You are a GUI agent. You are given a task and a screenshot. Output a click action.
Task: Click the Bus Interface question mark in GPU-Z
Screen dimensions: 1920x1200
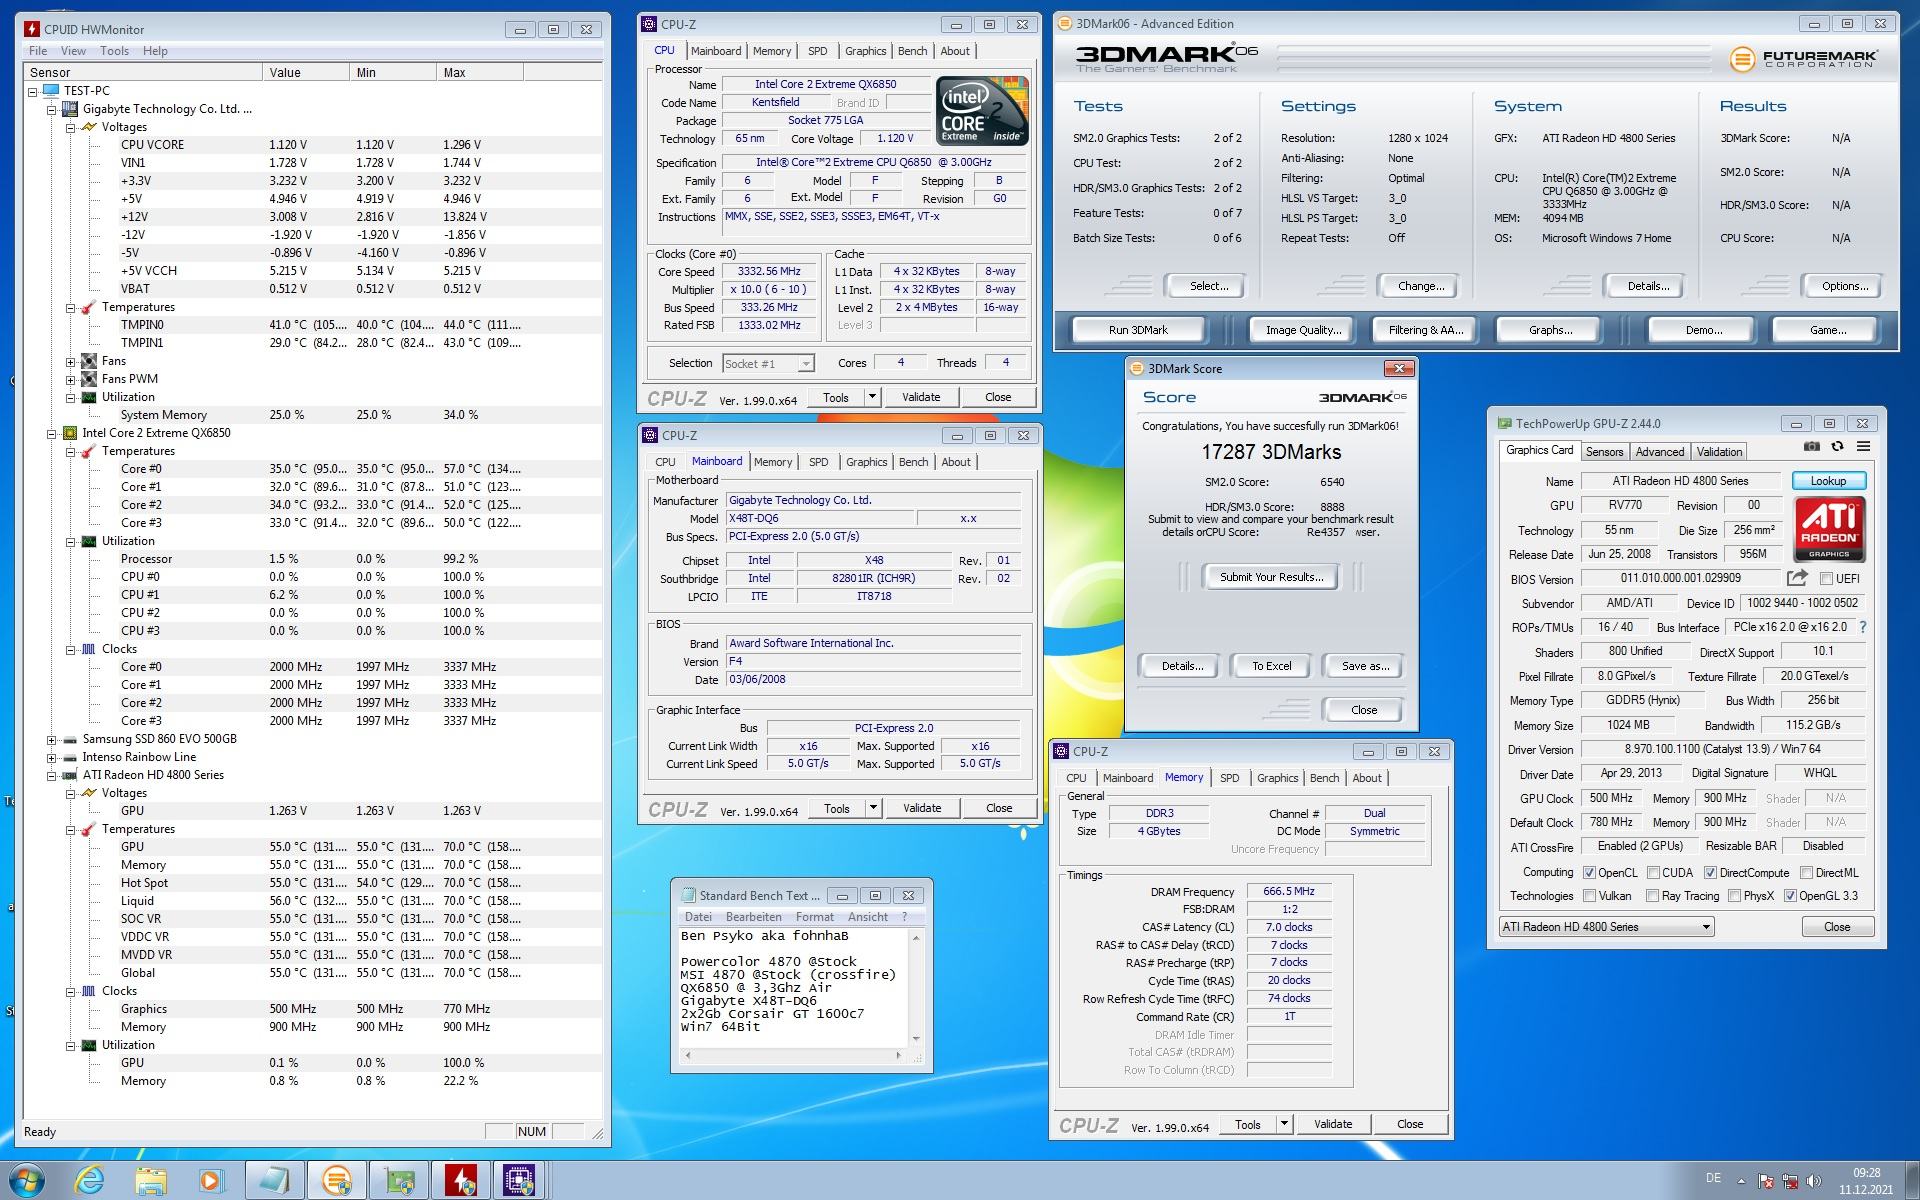pyautogui.click(x=1862, y=627)
